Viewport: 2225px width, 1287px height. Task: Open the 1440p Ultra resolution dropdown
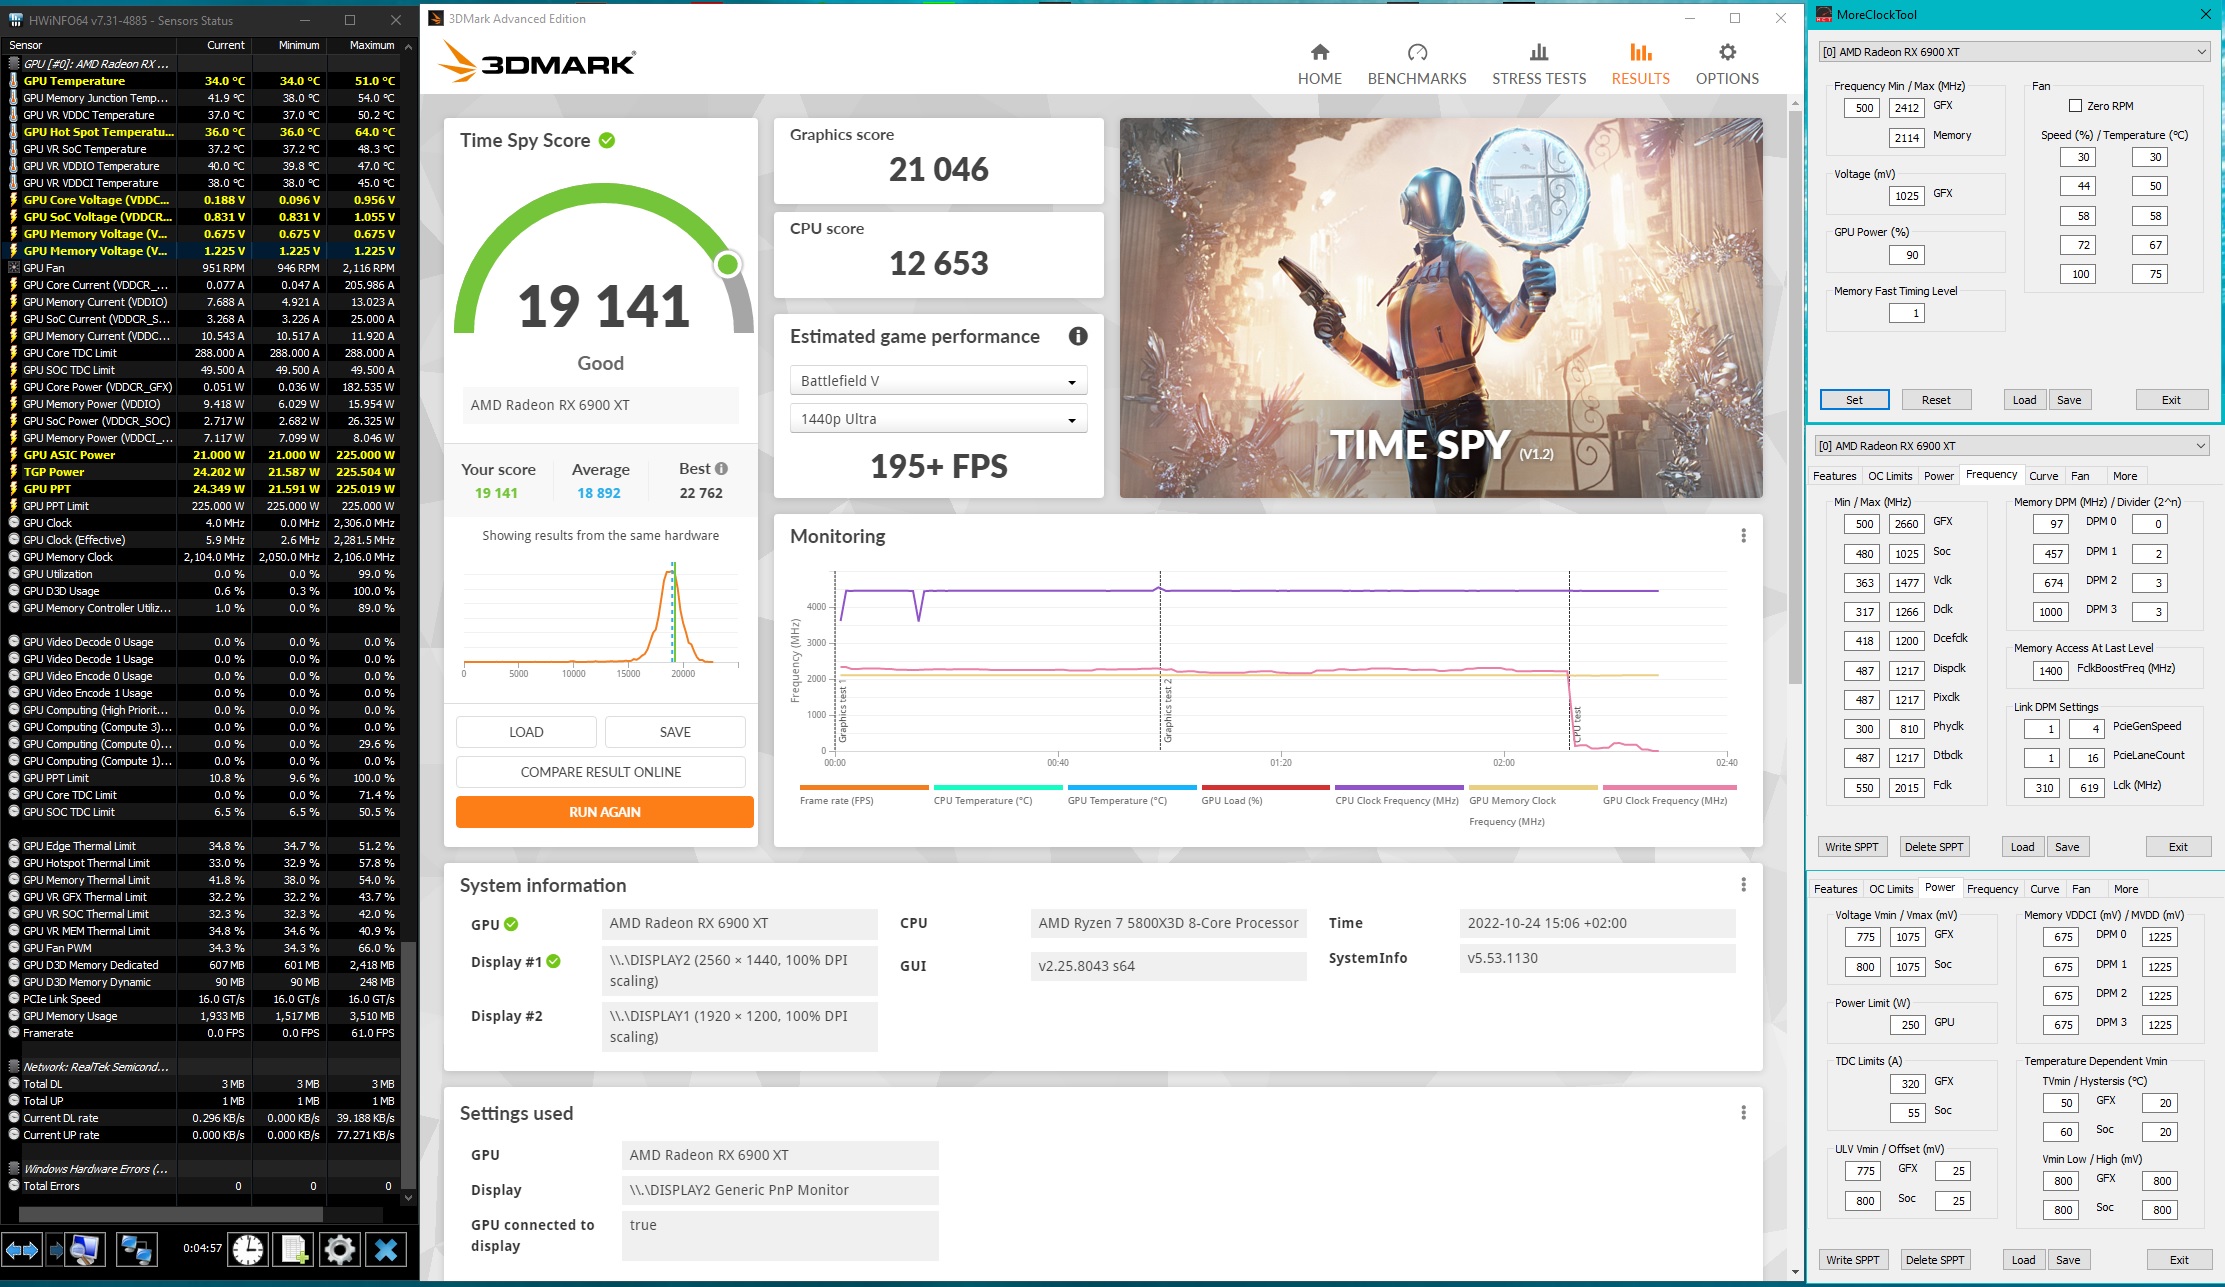click(x=937, y=419)
